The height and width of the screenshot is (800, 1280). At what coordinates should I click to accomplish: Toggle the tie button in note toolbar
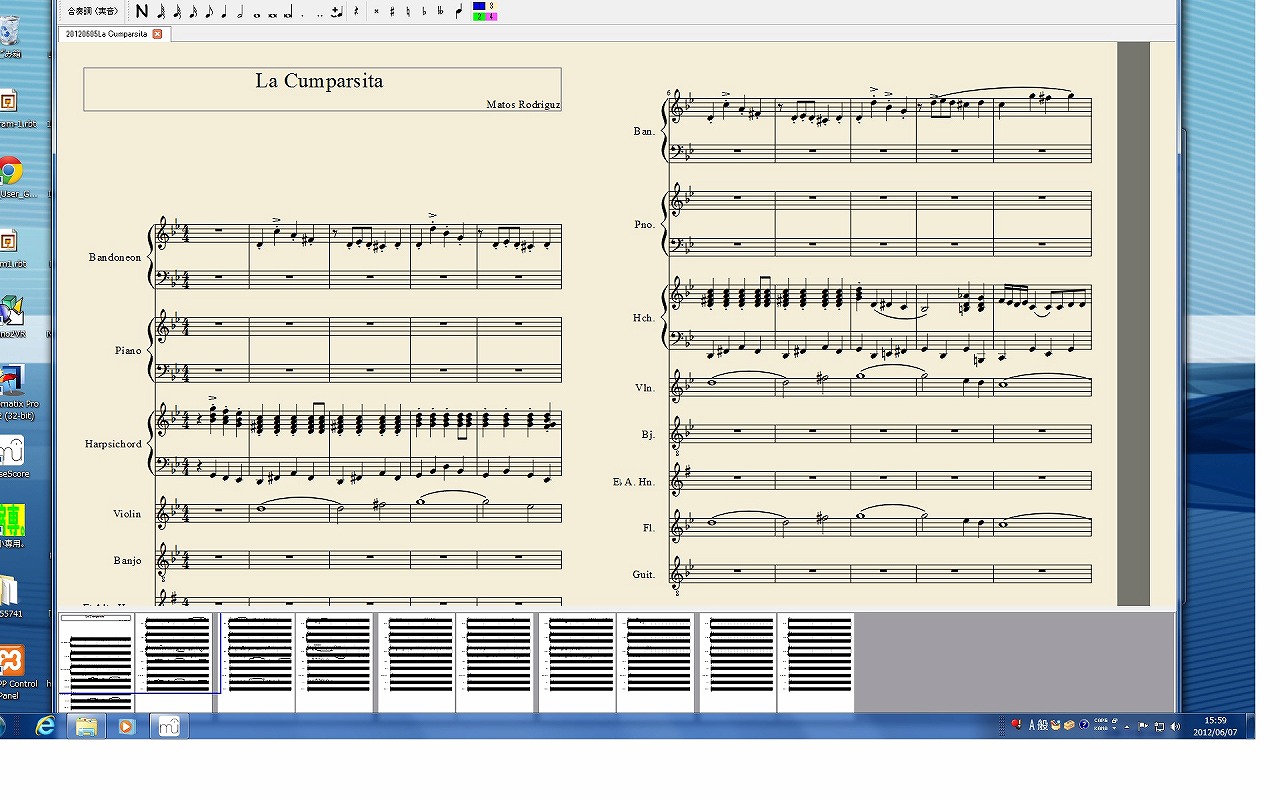click(336, 12)
